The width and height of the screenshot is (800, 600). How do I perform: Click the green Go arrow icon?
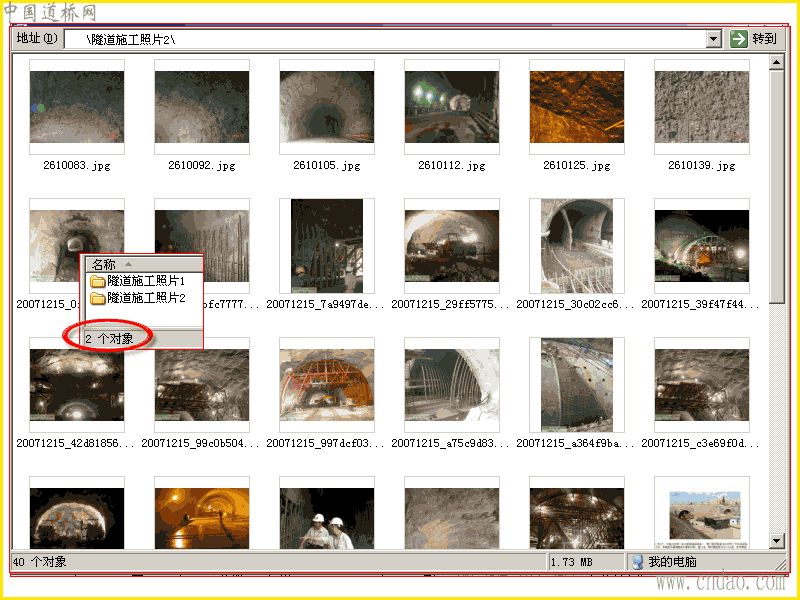coord(738,38)
